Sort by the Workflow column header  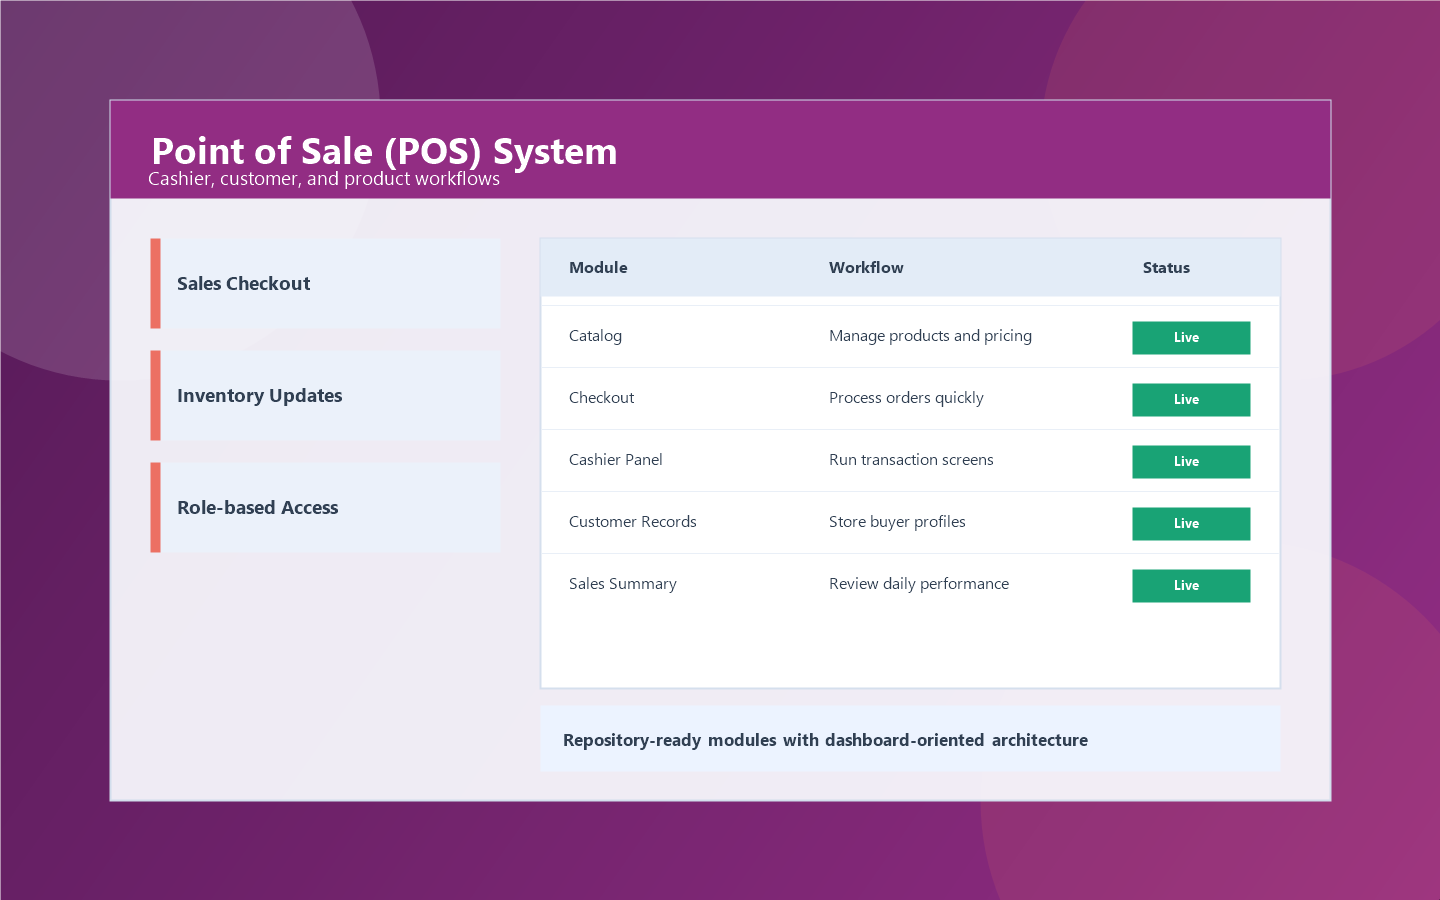(866, 267)
